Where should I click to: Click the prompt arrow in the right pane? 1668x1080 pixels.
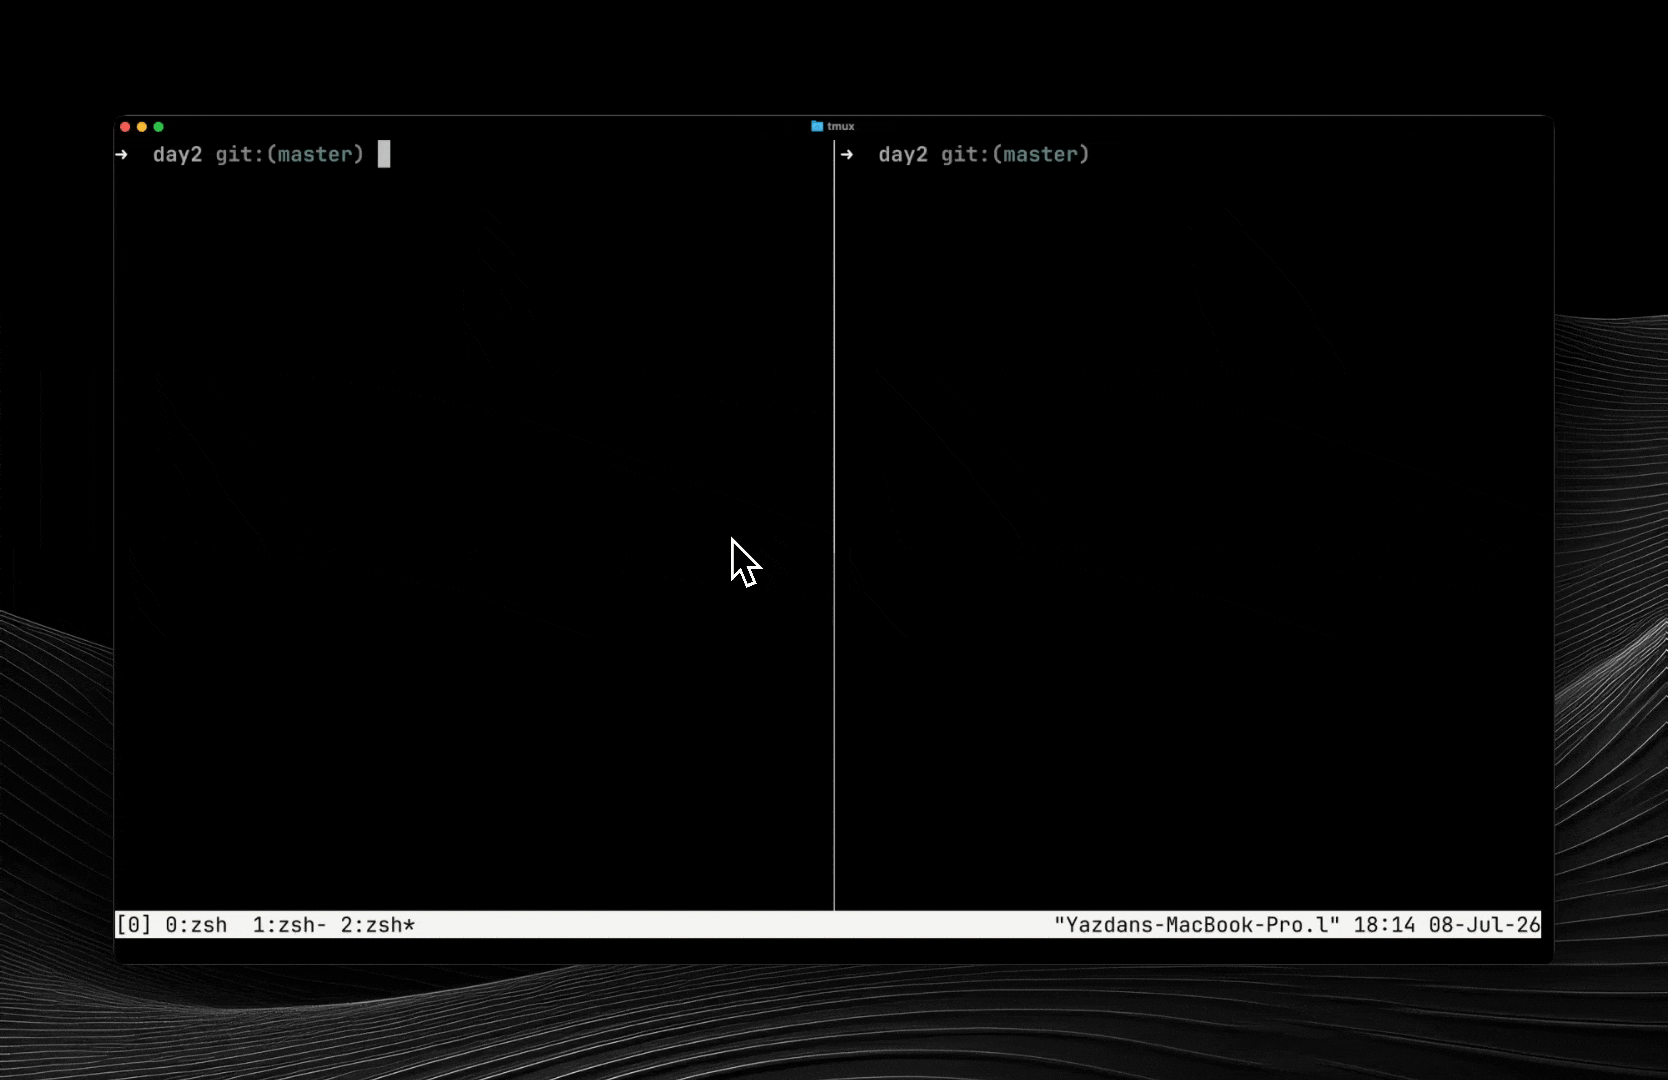847,155
